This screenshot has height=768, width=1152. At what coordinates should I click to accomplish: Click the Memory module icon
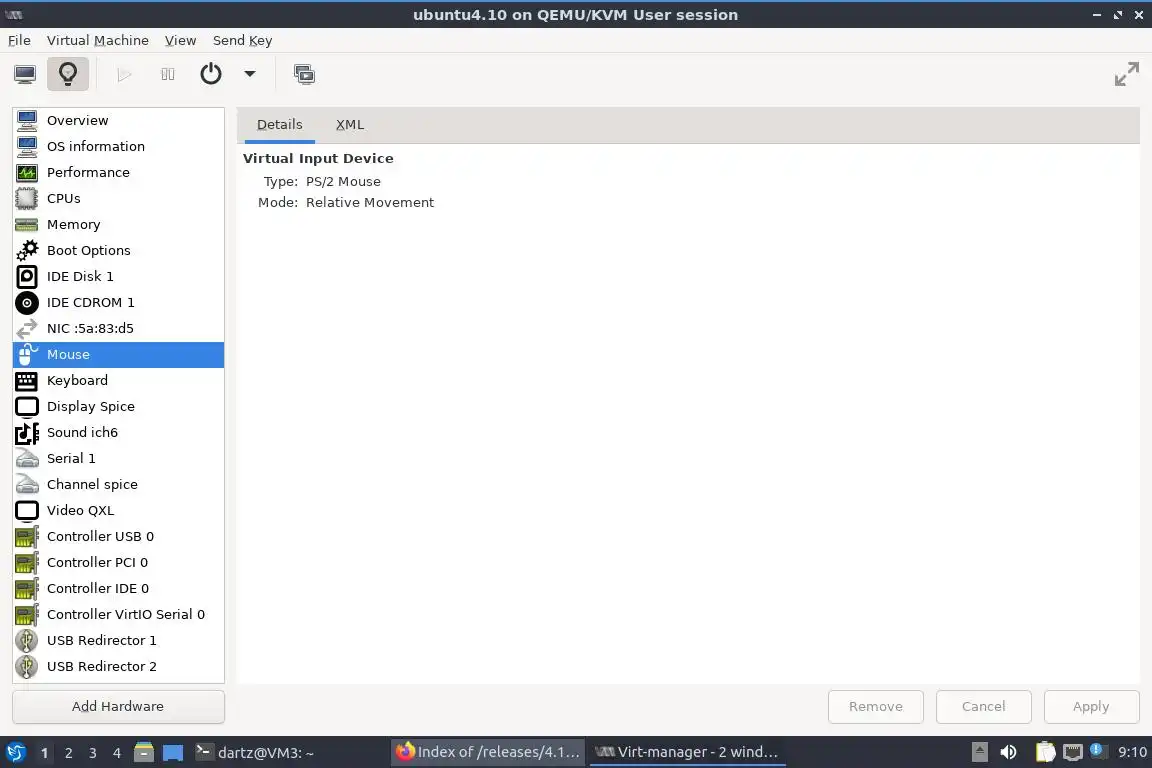[26, 225]
